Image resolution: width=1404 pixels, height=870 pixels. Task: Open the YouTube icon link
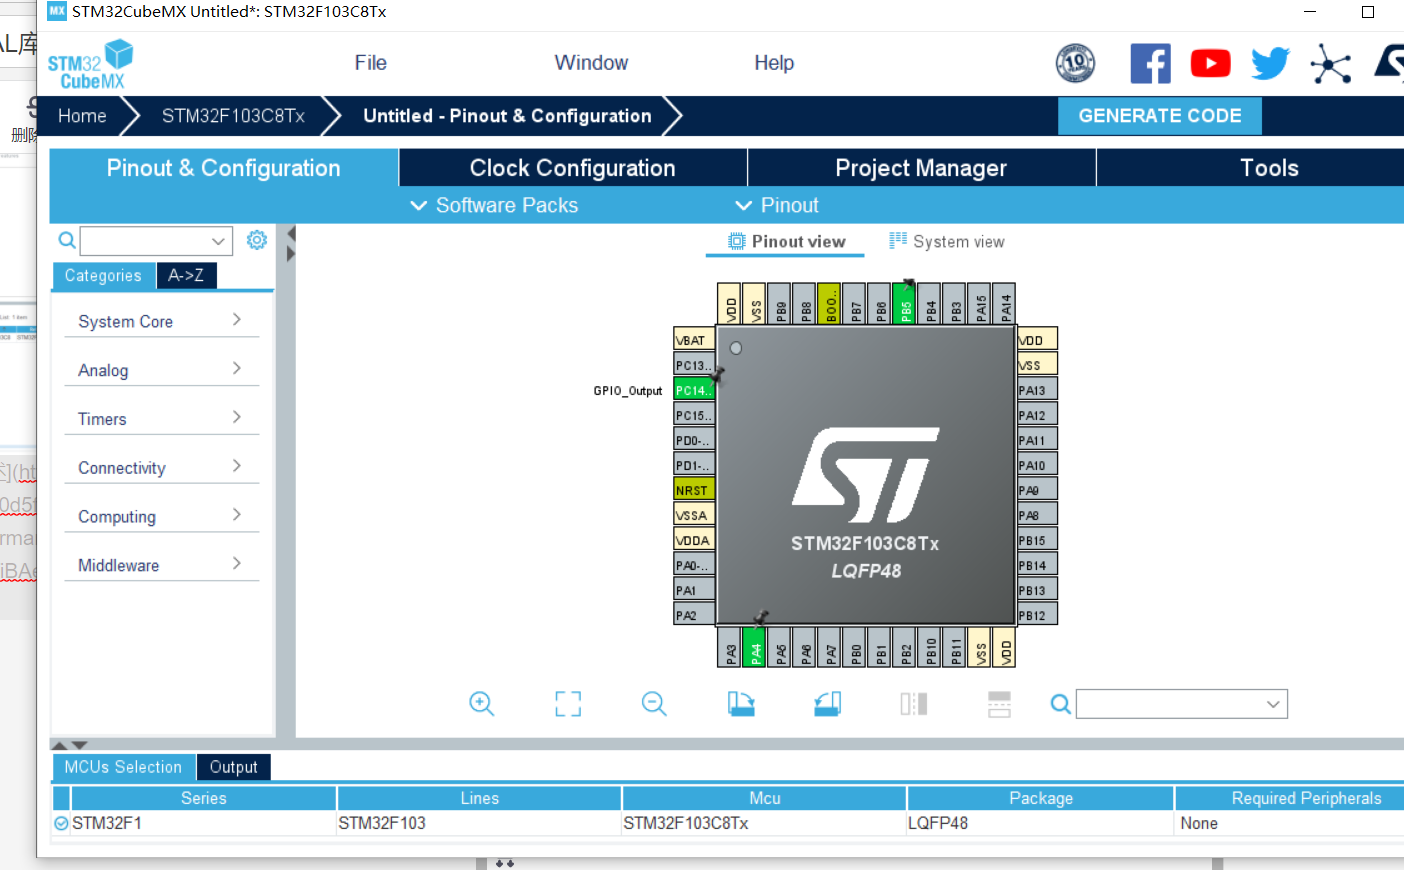click(x=1210, y=64)
